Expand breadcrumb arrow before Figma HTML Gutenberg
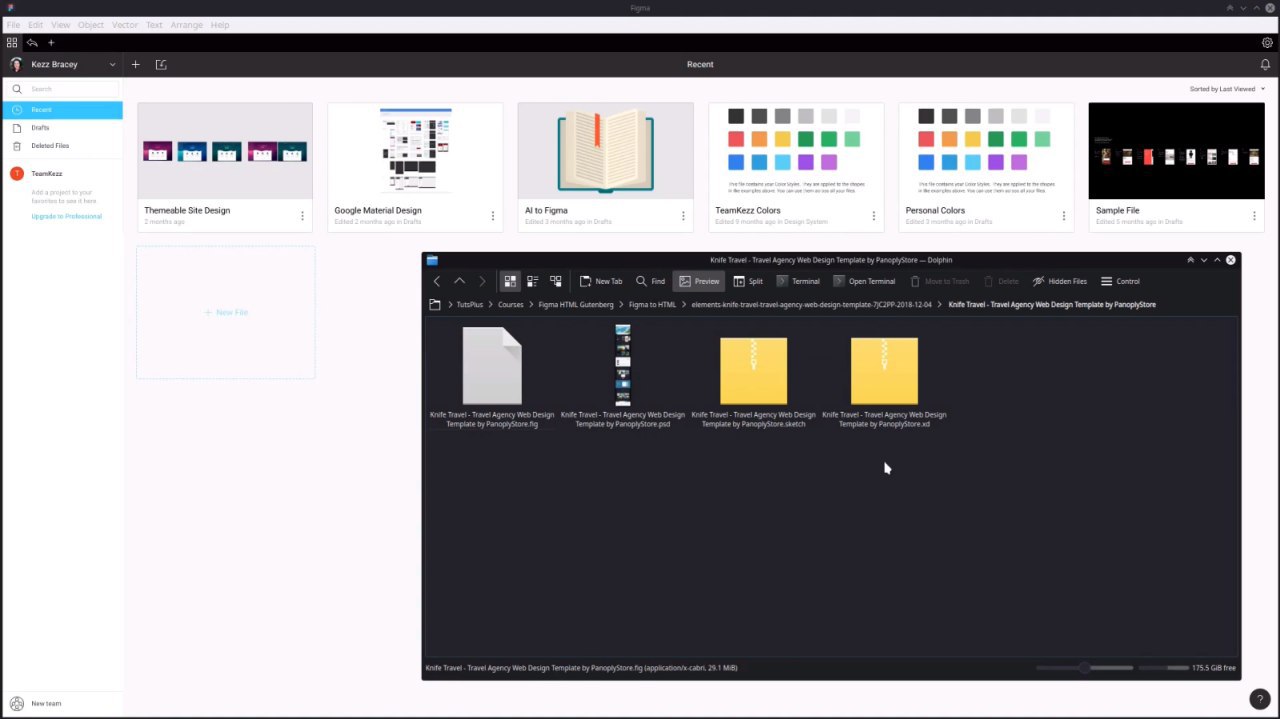The height and width of the screenshot is (719, 1280). 532,304
